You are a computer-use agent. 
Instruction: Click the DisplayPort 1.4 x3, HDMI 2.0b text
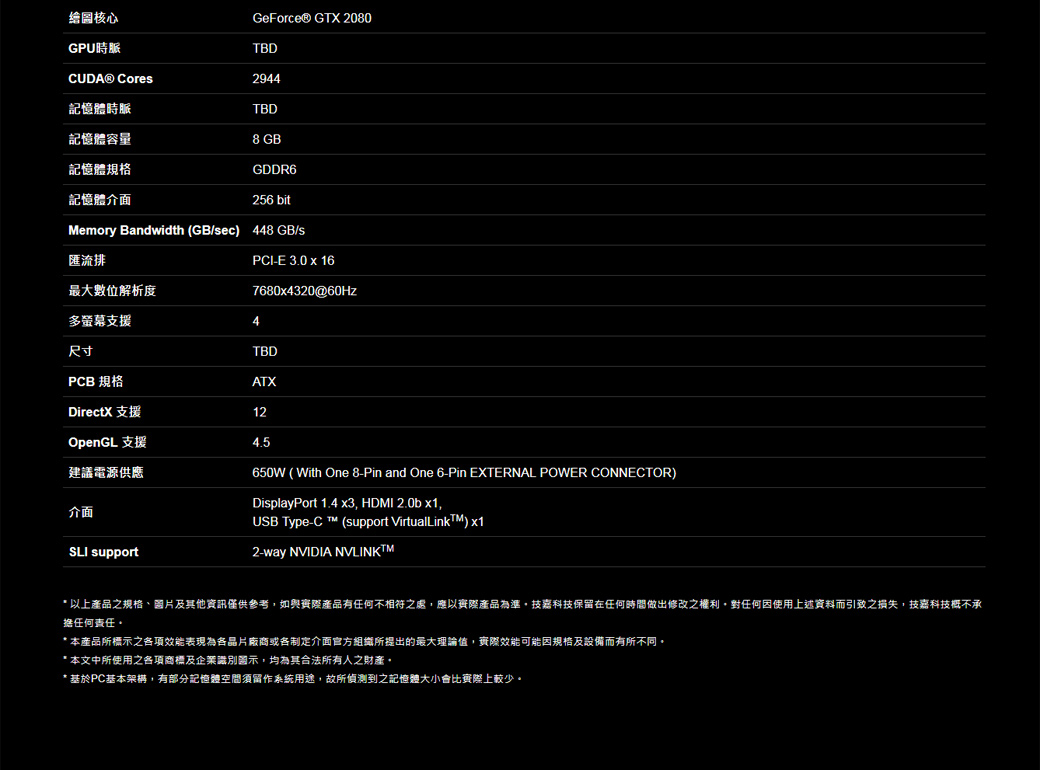[346, 502]
